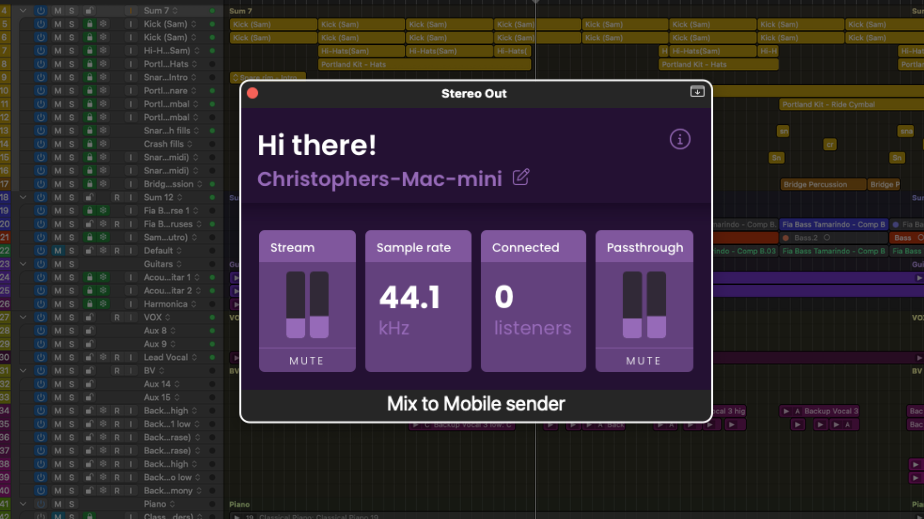Lock icon on track 5 Kick (Sam)
Screen dimensions: 924x519
(89, 24)
